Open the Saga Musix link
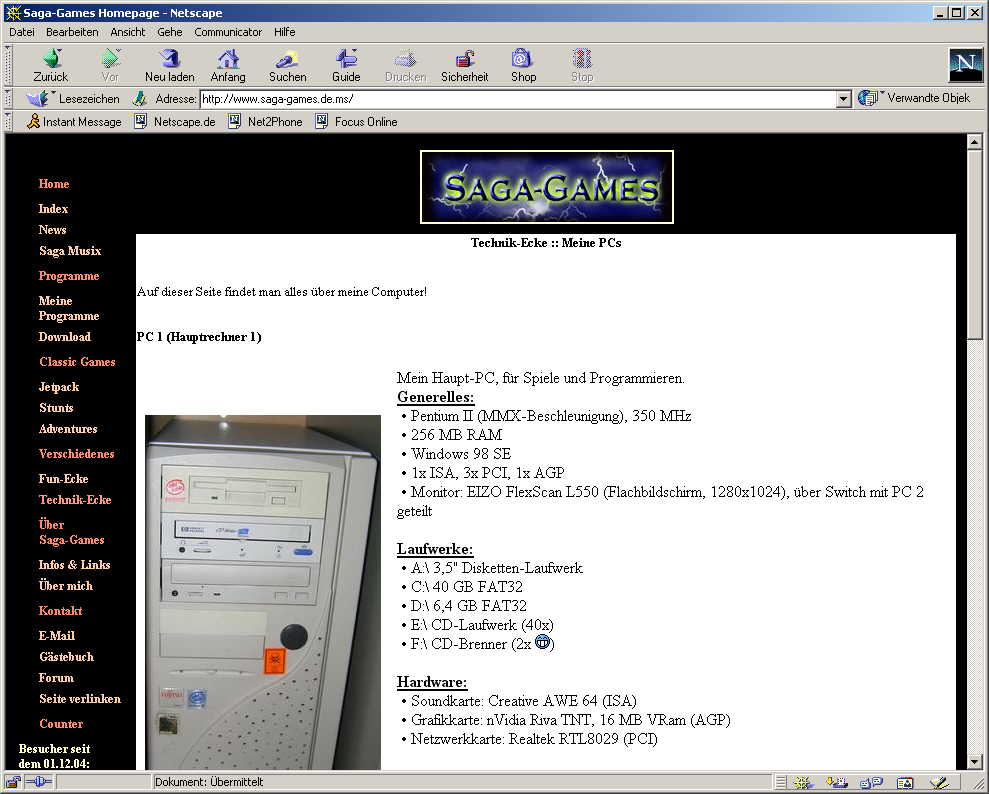 [x=70, y=251]
